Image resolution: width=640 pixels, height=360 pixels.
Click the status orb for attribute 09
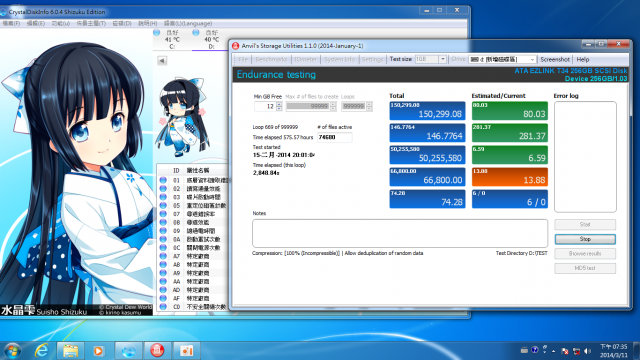pyautogui.click(x=163, y=231)
